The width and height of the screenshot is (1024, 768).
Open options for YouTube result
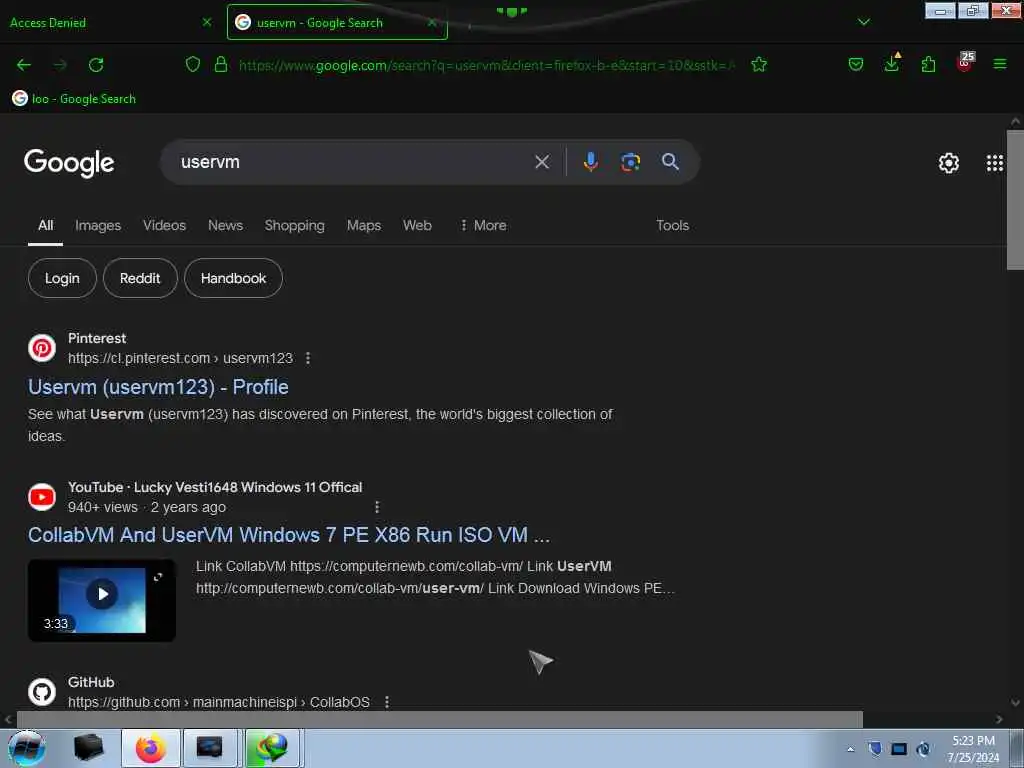click(377, 507)
